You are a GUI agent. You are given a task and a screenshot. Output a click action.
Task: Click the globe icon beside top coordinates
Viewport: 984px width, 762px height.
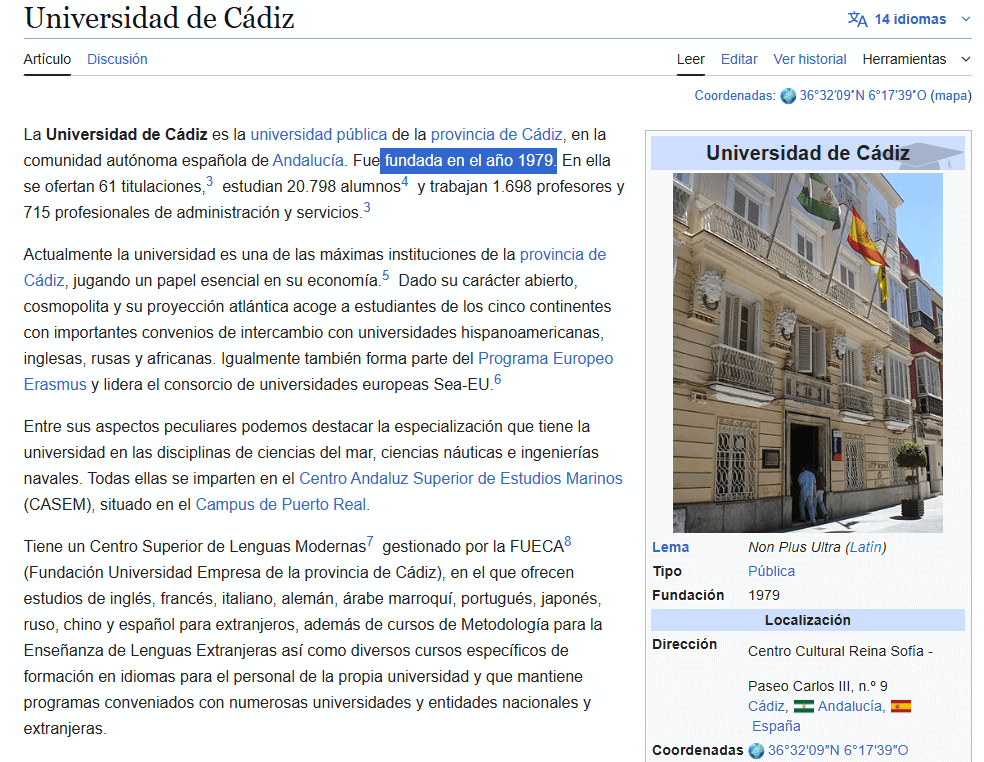coord(788,96)
